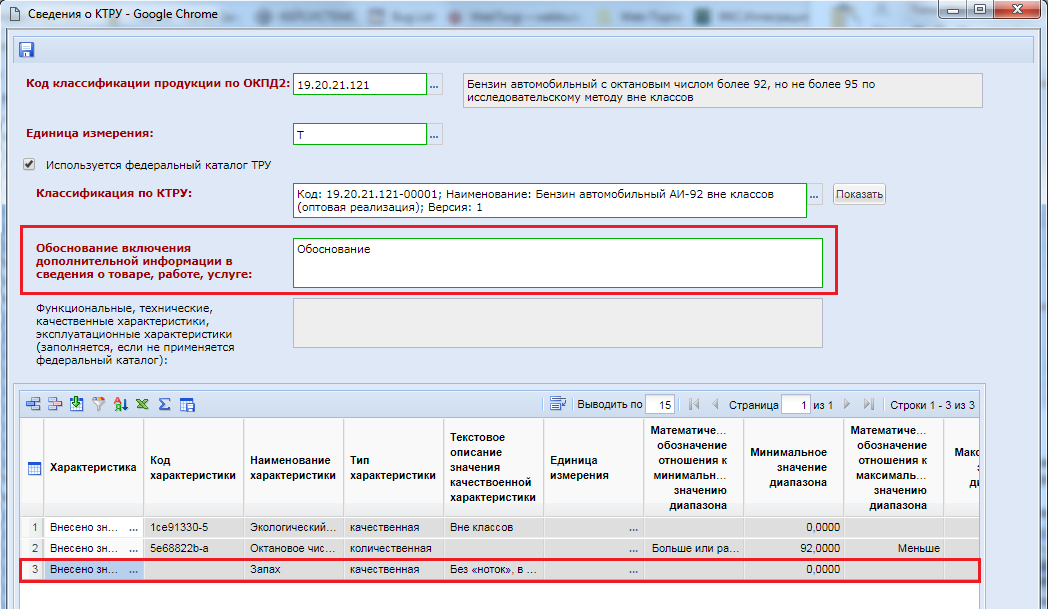
Task: Export grid with the Excel icon
Action: (142, 404)
